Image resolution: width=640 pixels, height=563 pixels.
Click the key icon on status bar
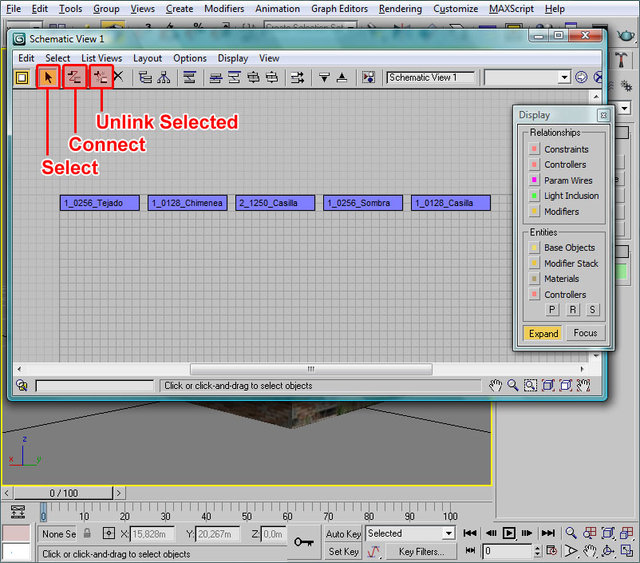click(x=304, y=541)
